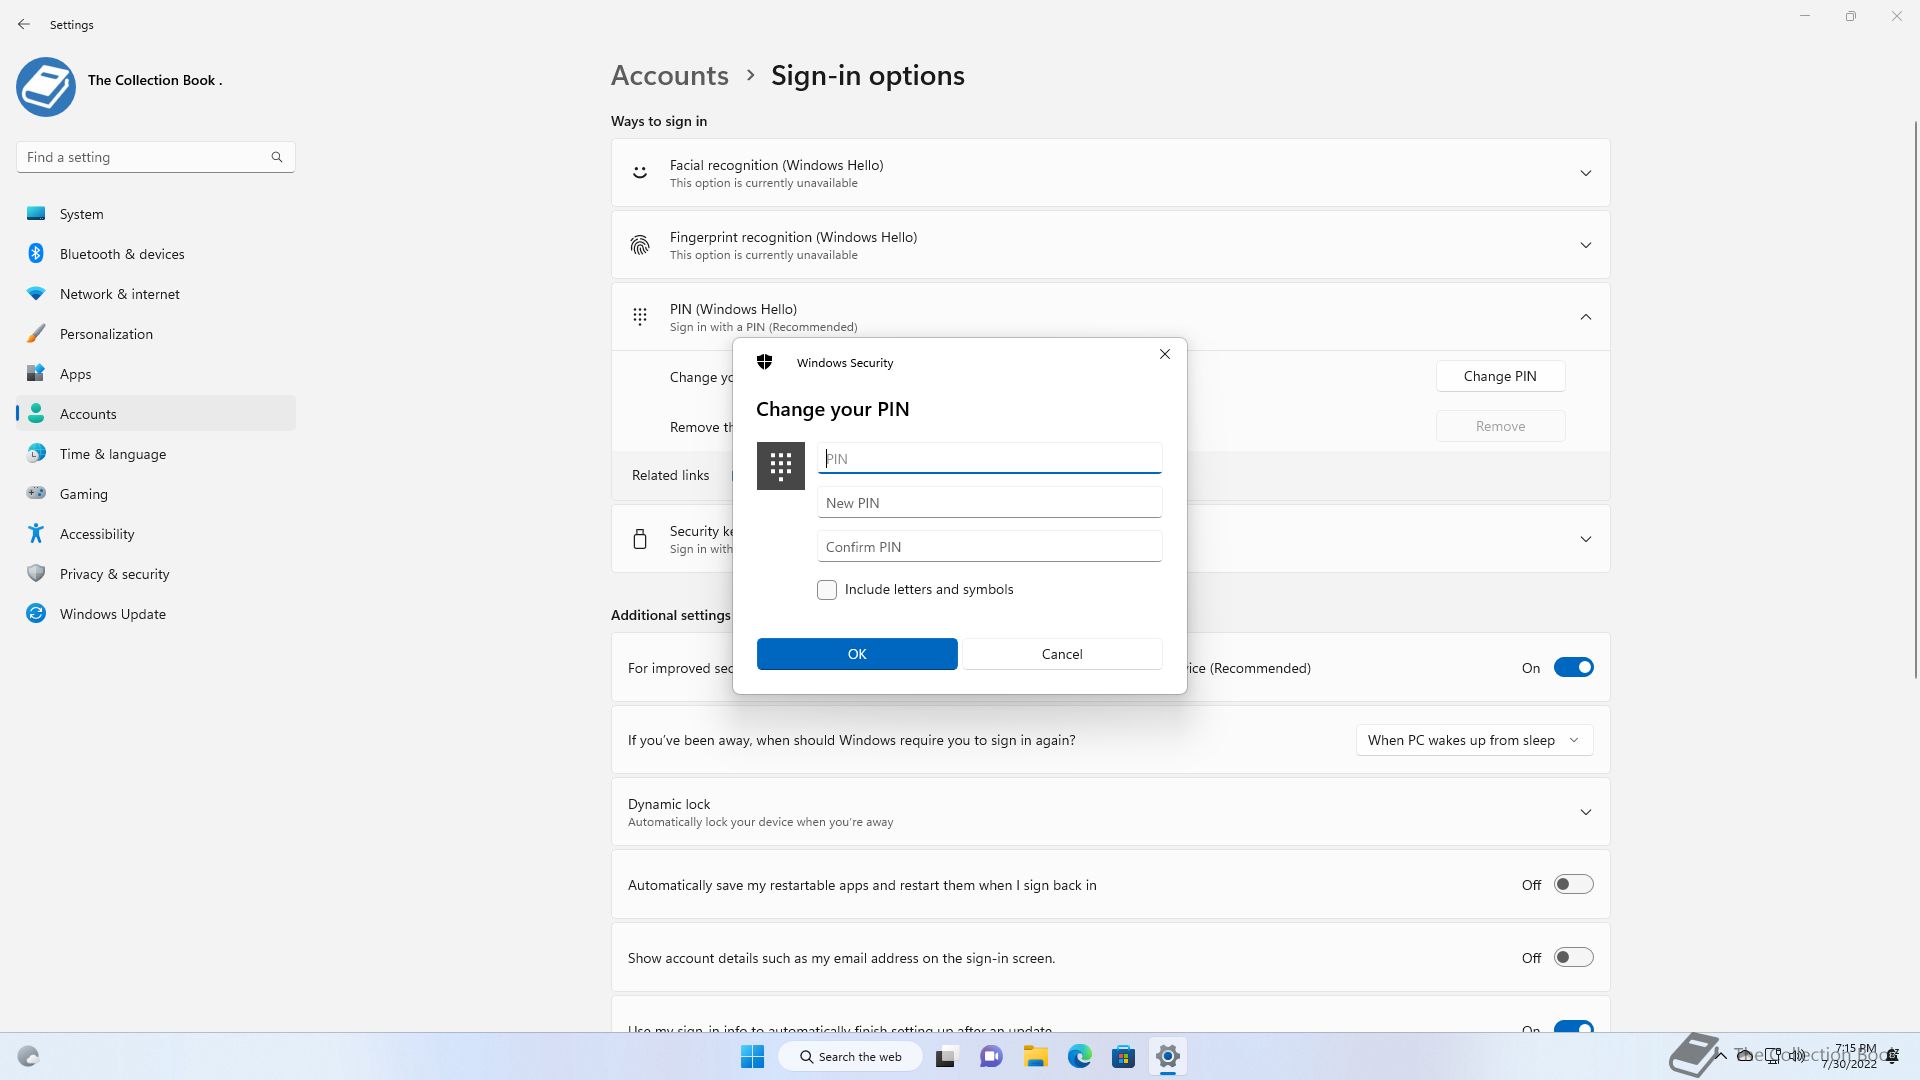This screenshot has height=1080, width=1920.
Task: Expand Facial recognition (Windows Hello) section
Action: click(x=1585, y=173)
